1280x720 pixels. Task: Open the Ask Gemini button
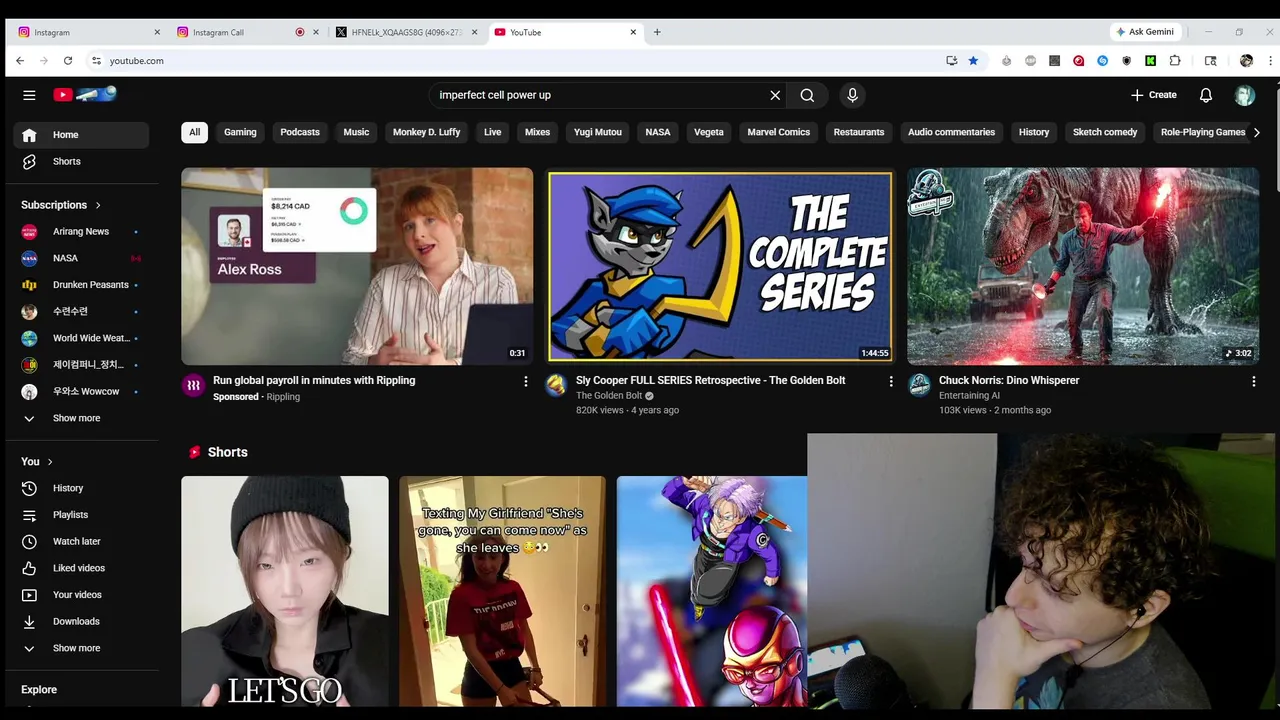coord(1145,32)
